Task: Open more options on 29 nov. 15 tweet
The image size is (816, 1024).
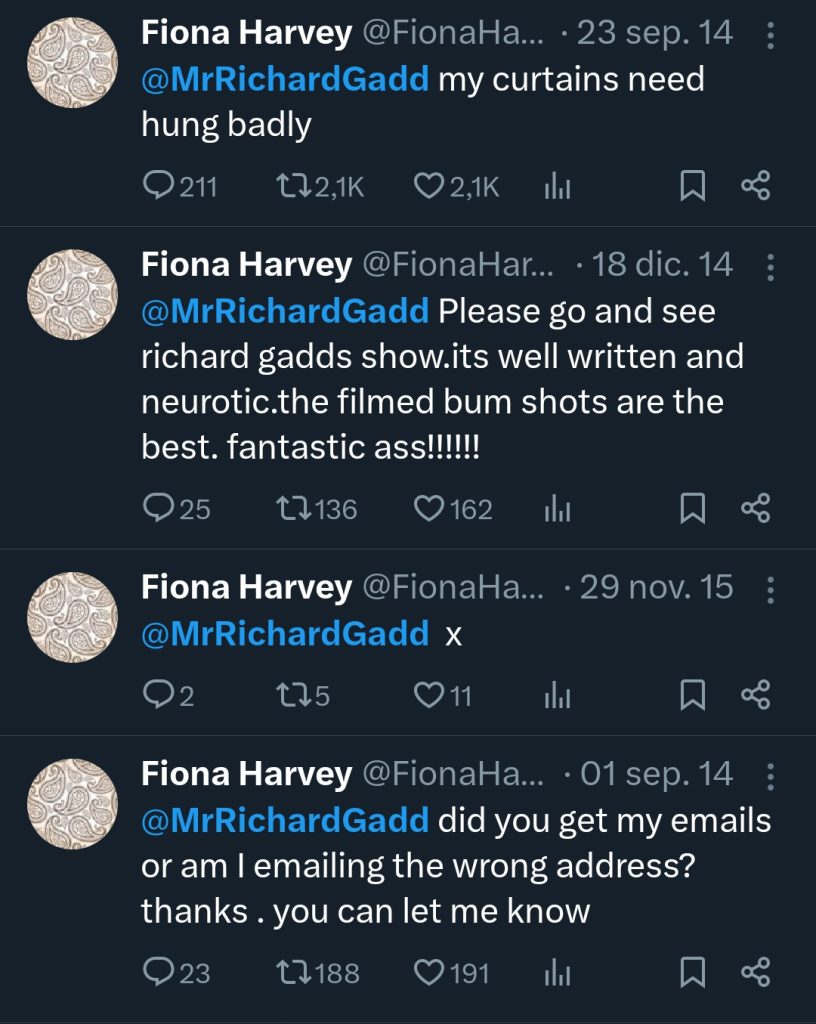Action: click(770, 589)
